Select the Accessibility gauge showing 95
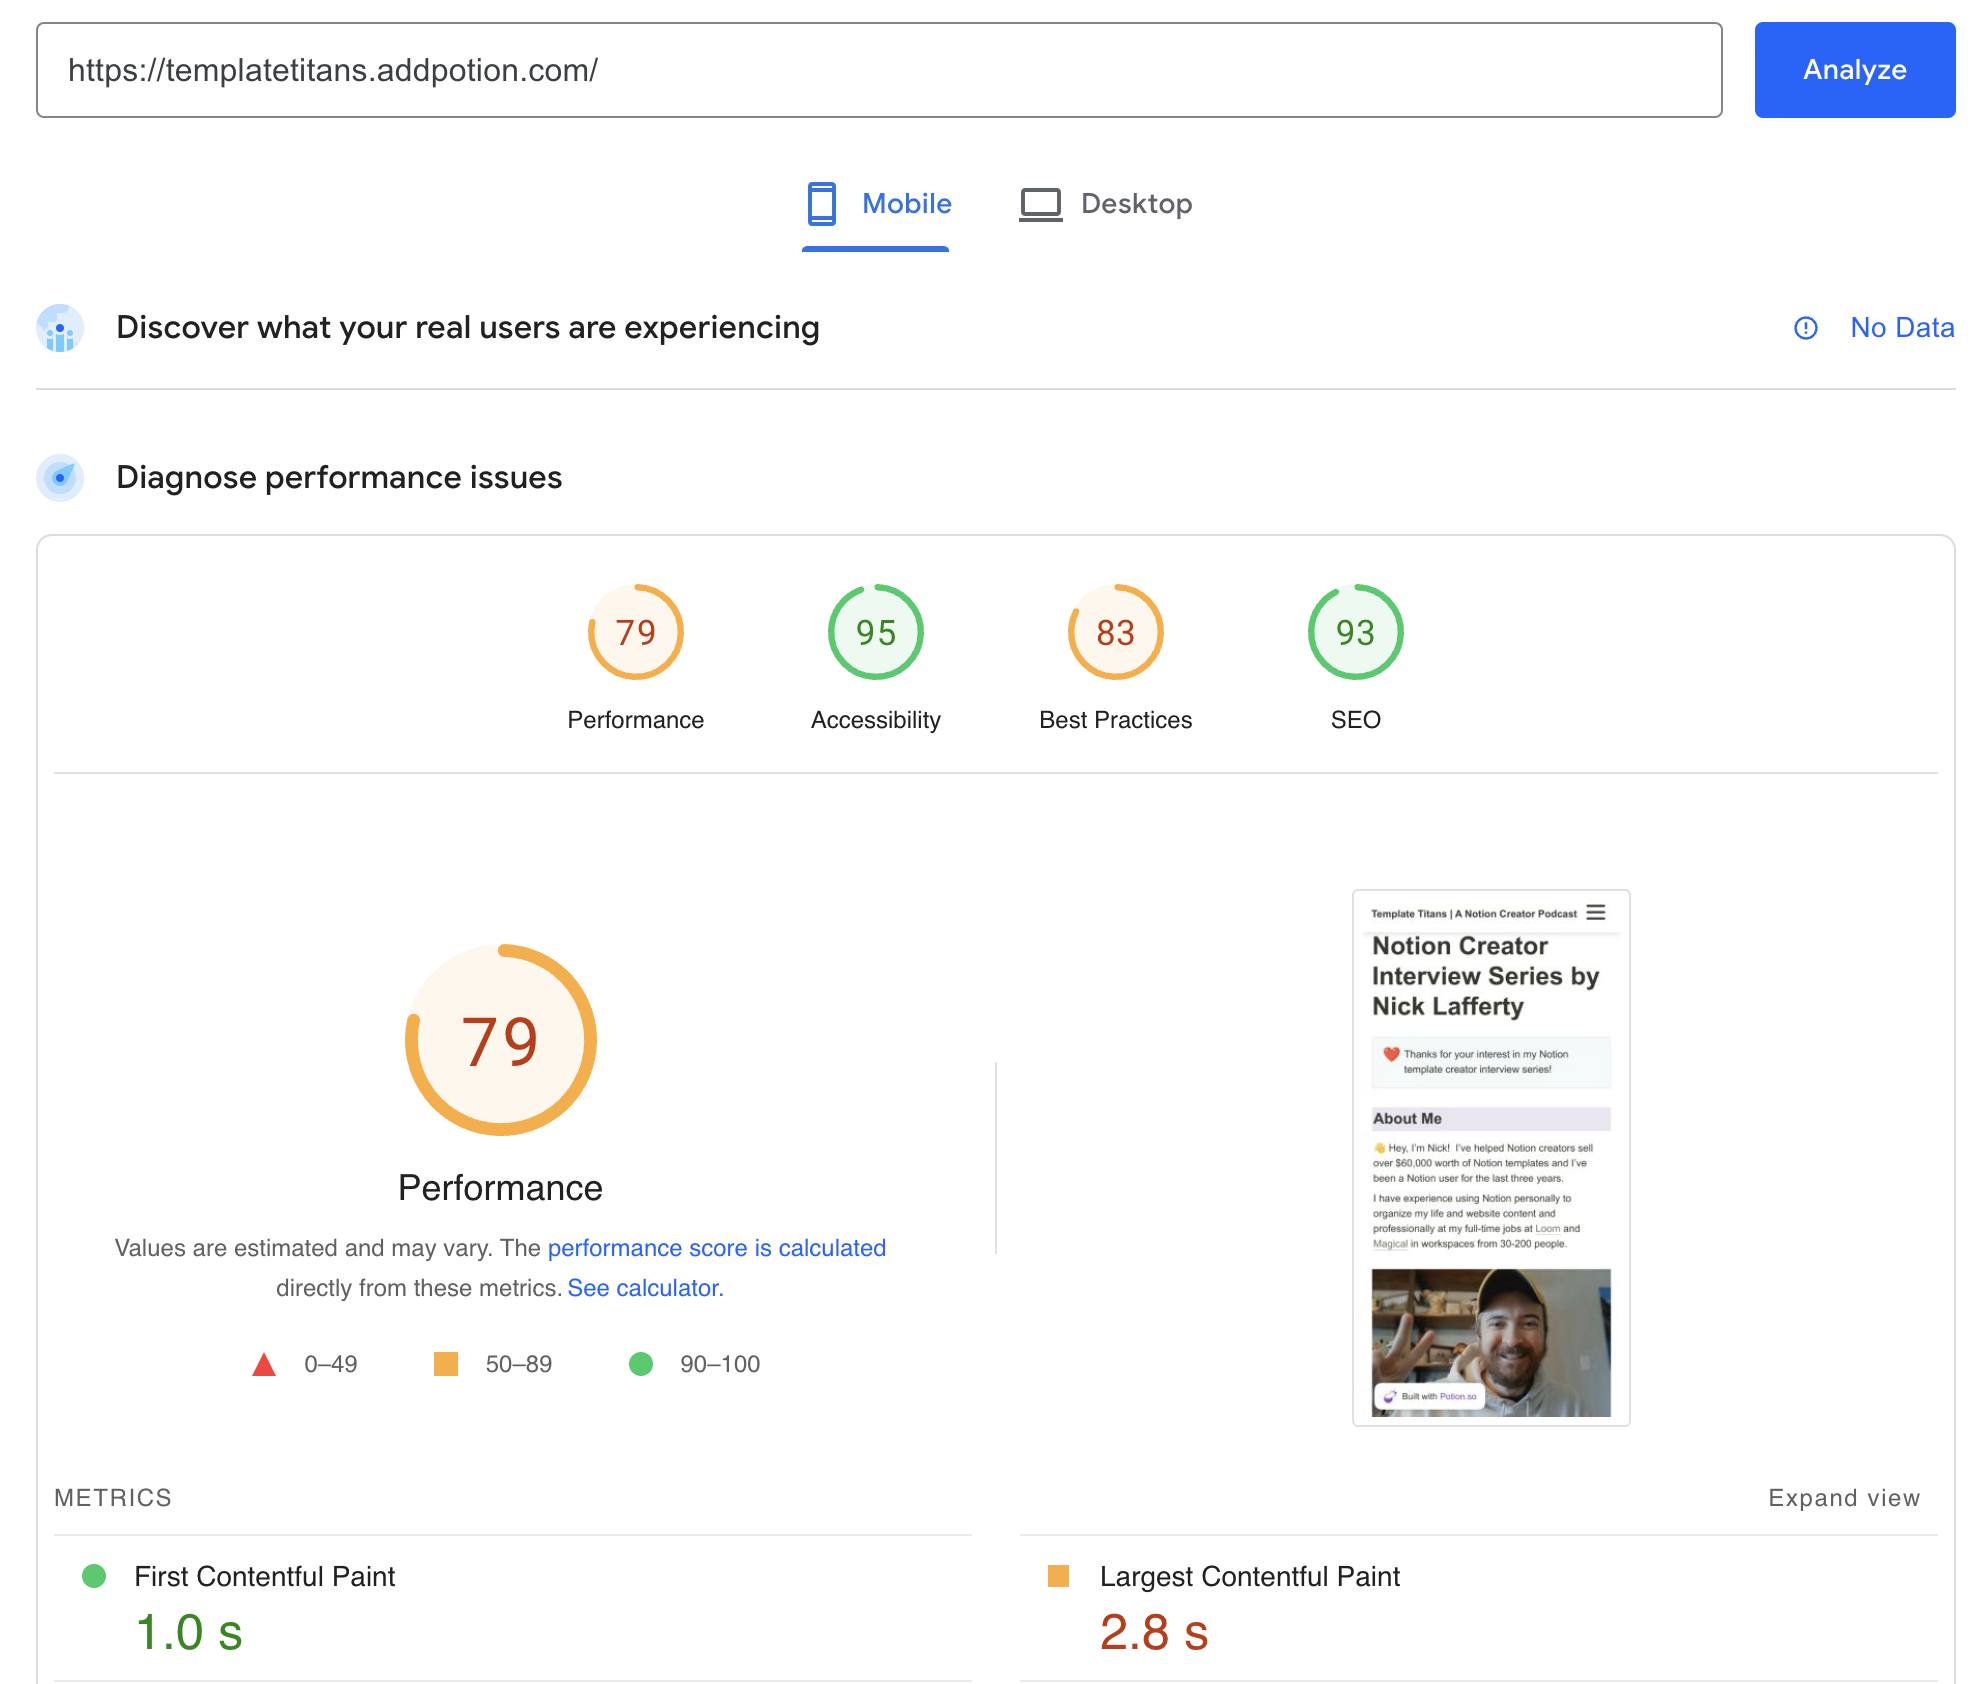Screen dimensions: 1982x1684 pos(874,632)
